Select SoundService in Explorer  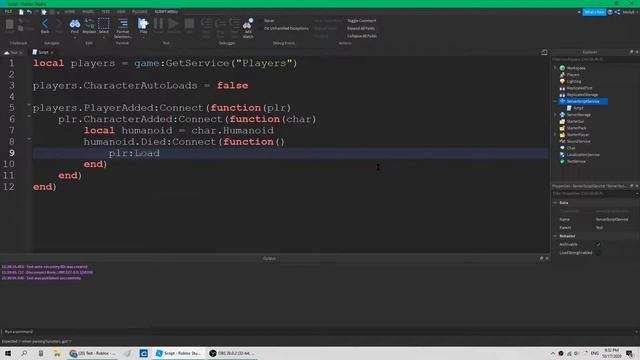(x=578, y=141)
